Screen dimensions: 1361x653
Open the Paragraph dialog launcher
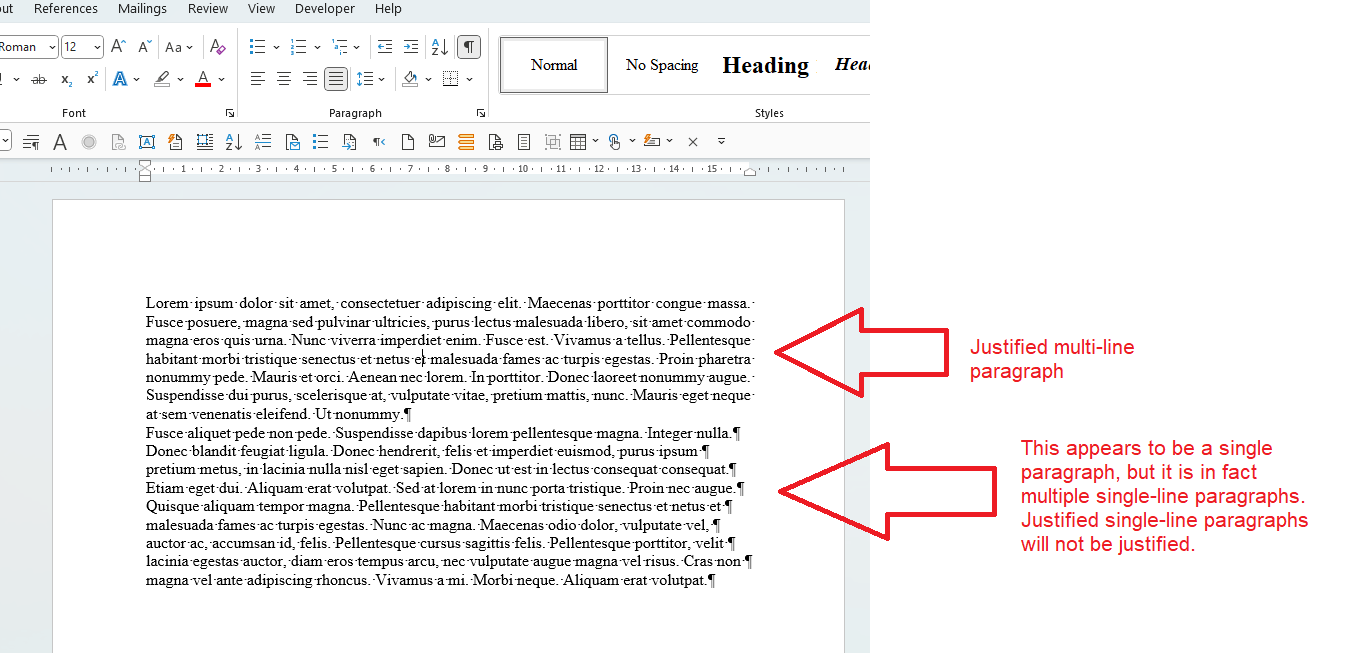481,113
